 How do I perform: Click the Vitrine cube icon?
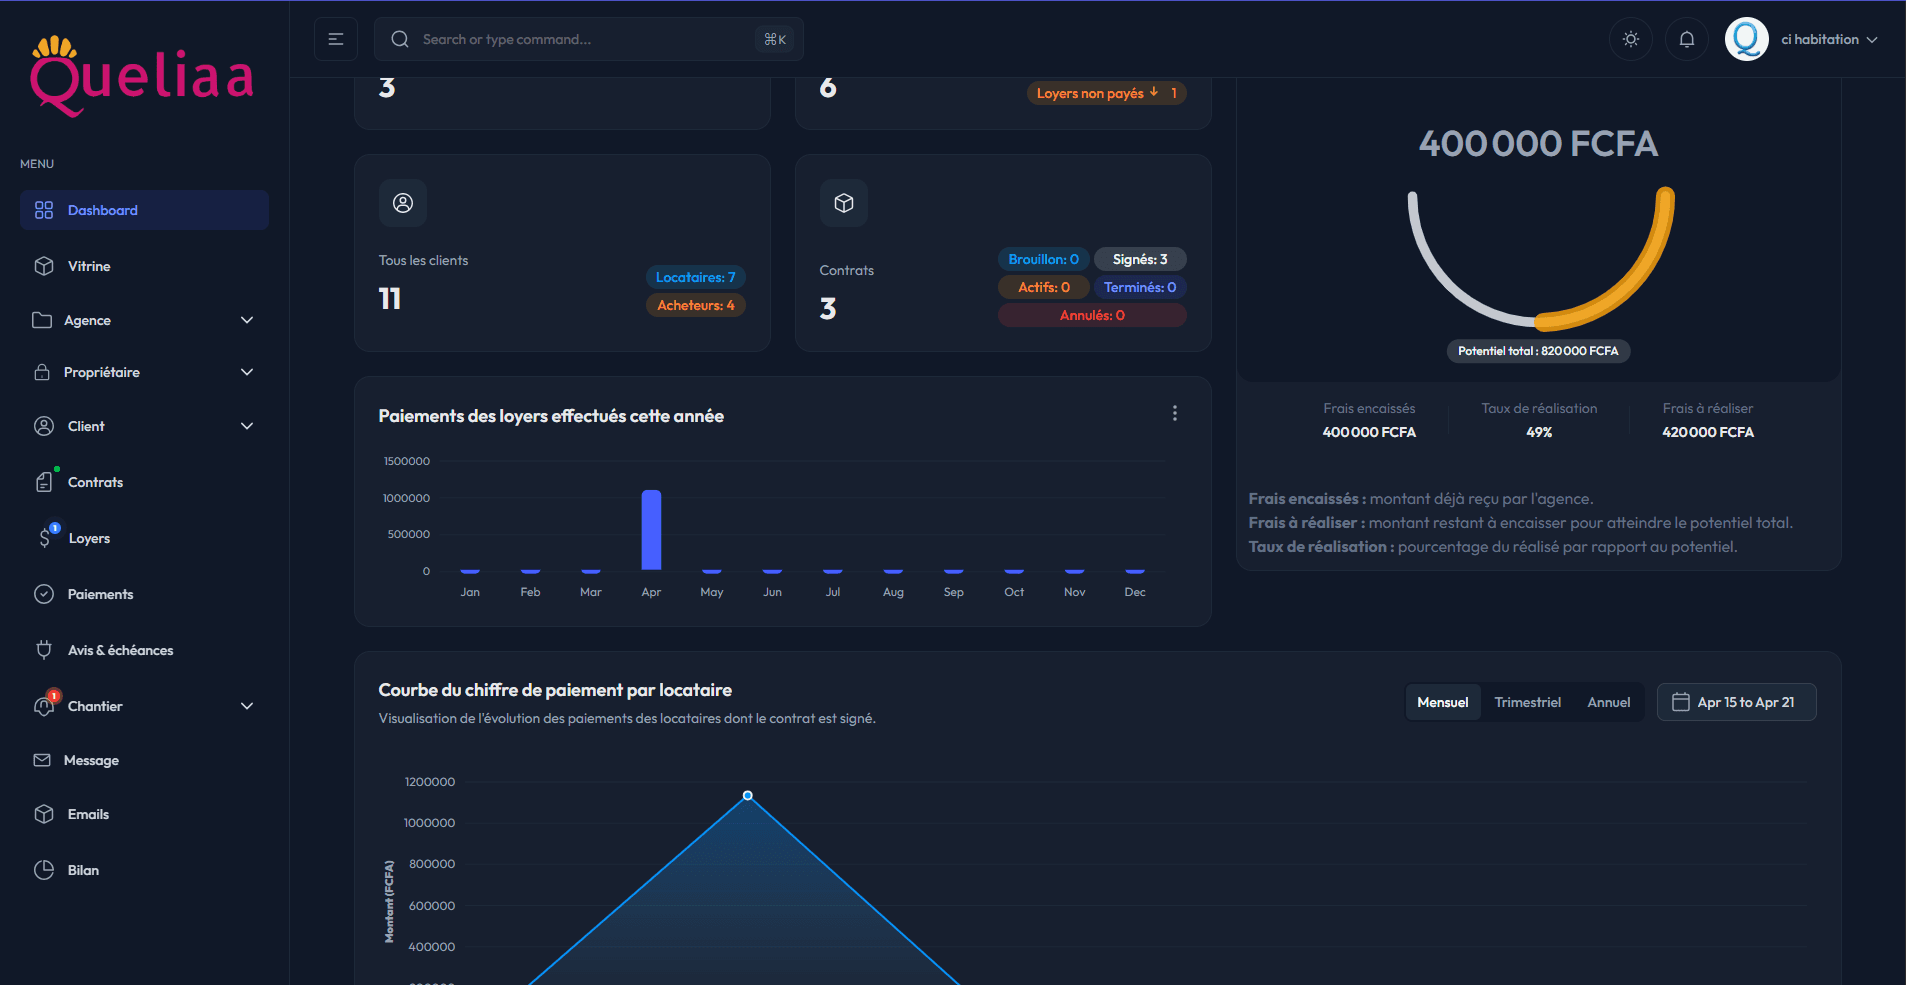44,266
